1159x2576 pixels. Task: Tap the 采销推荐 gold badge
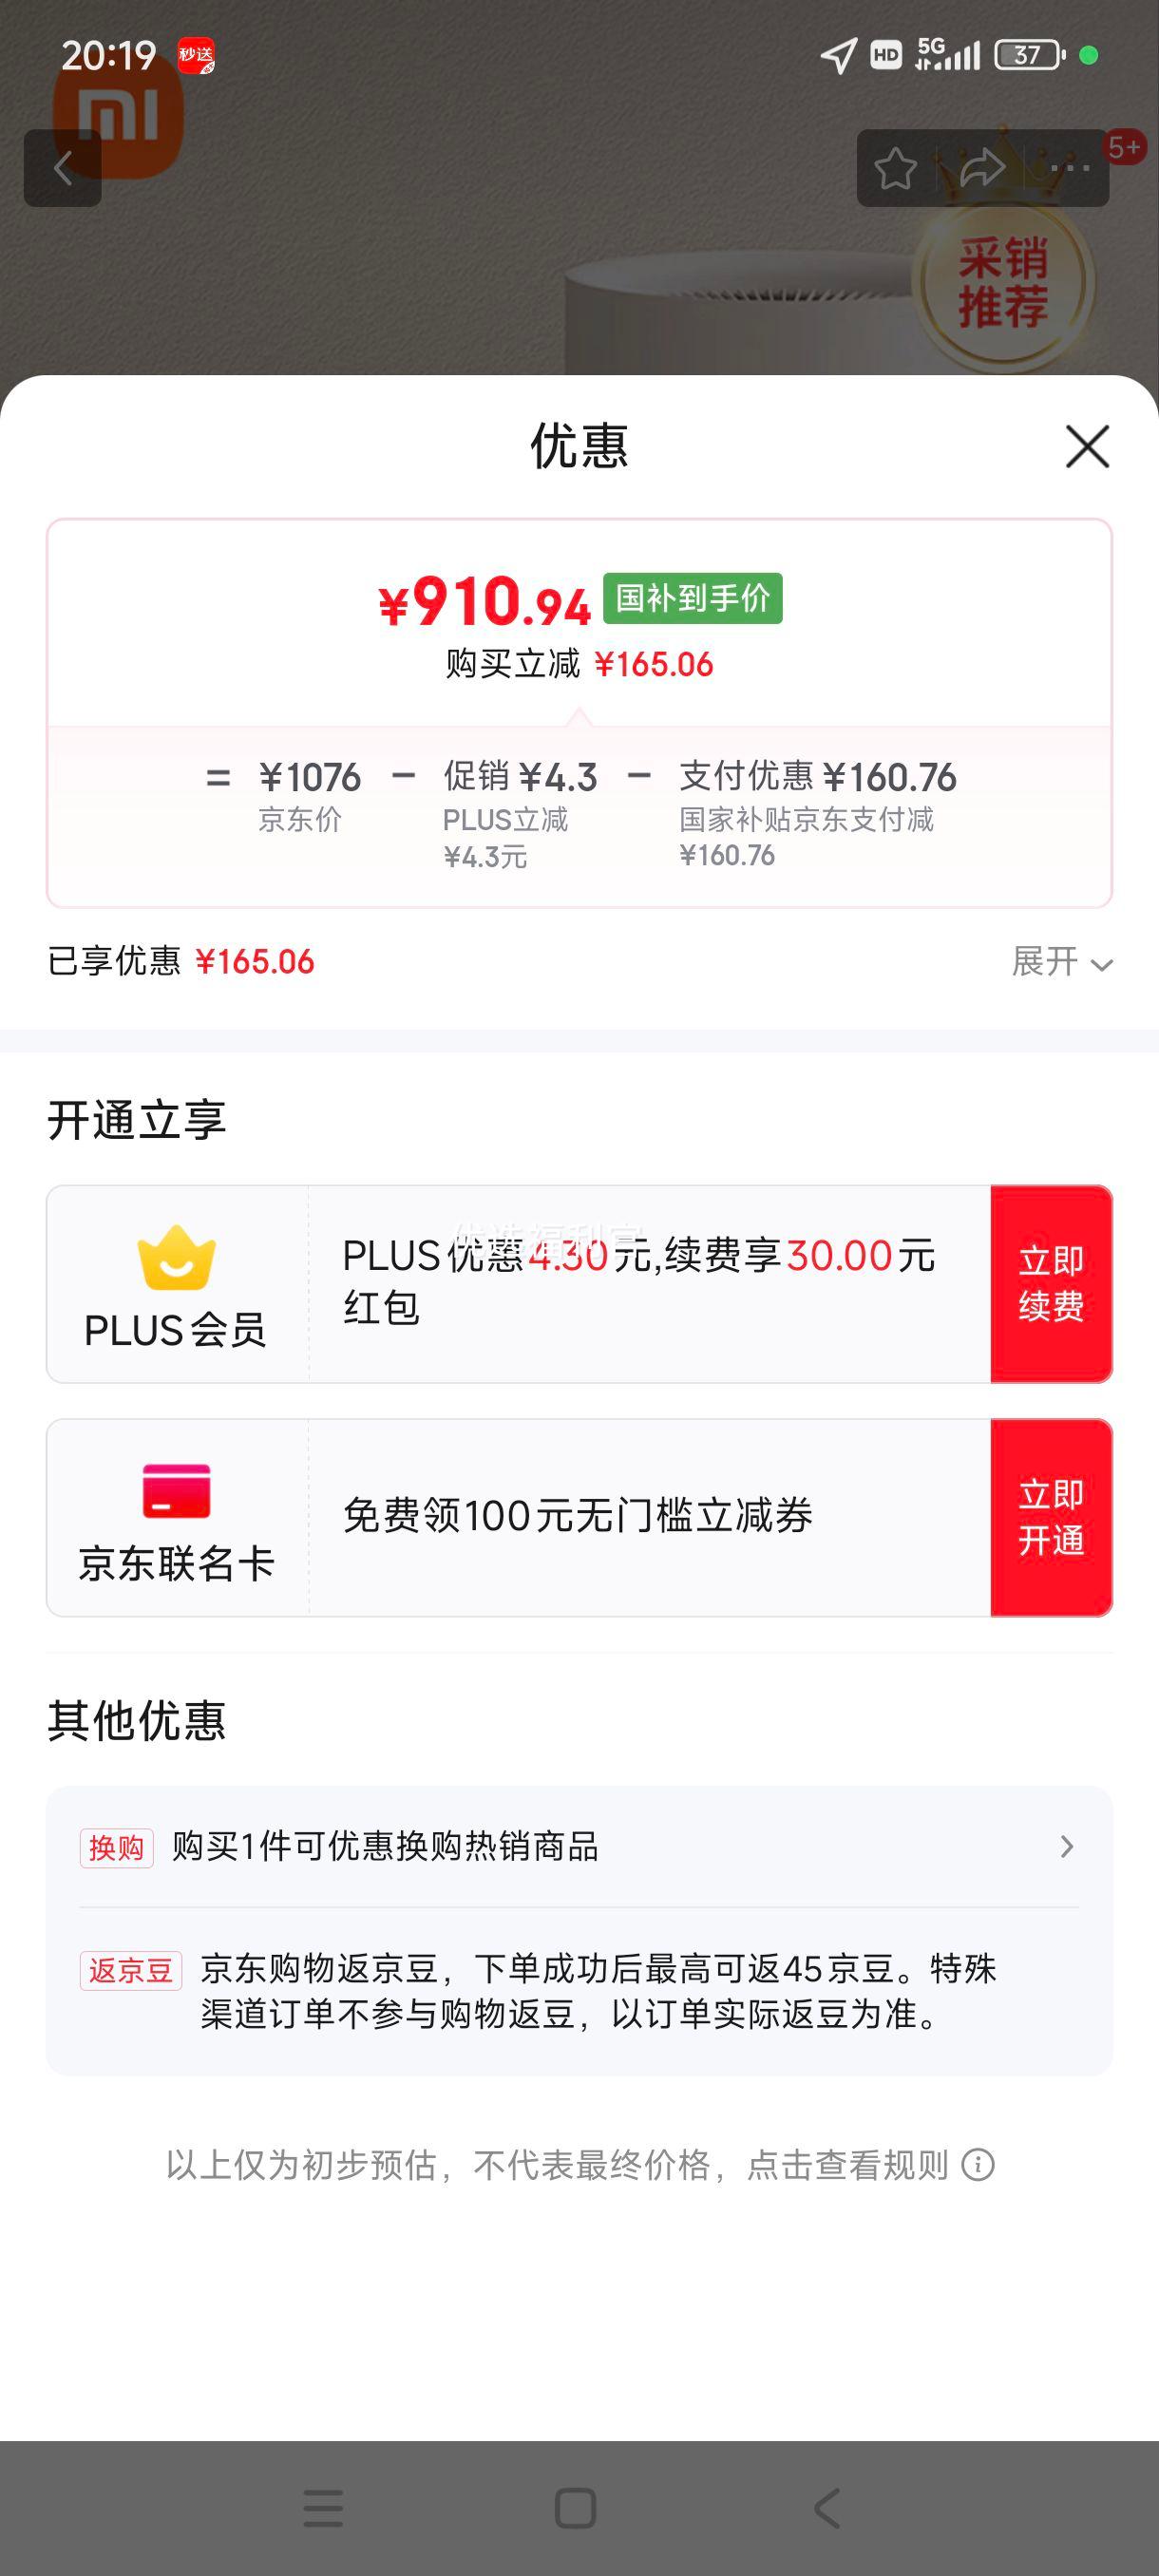[x=1003, y=283]
